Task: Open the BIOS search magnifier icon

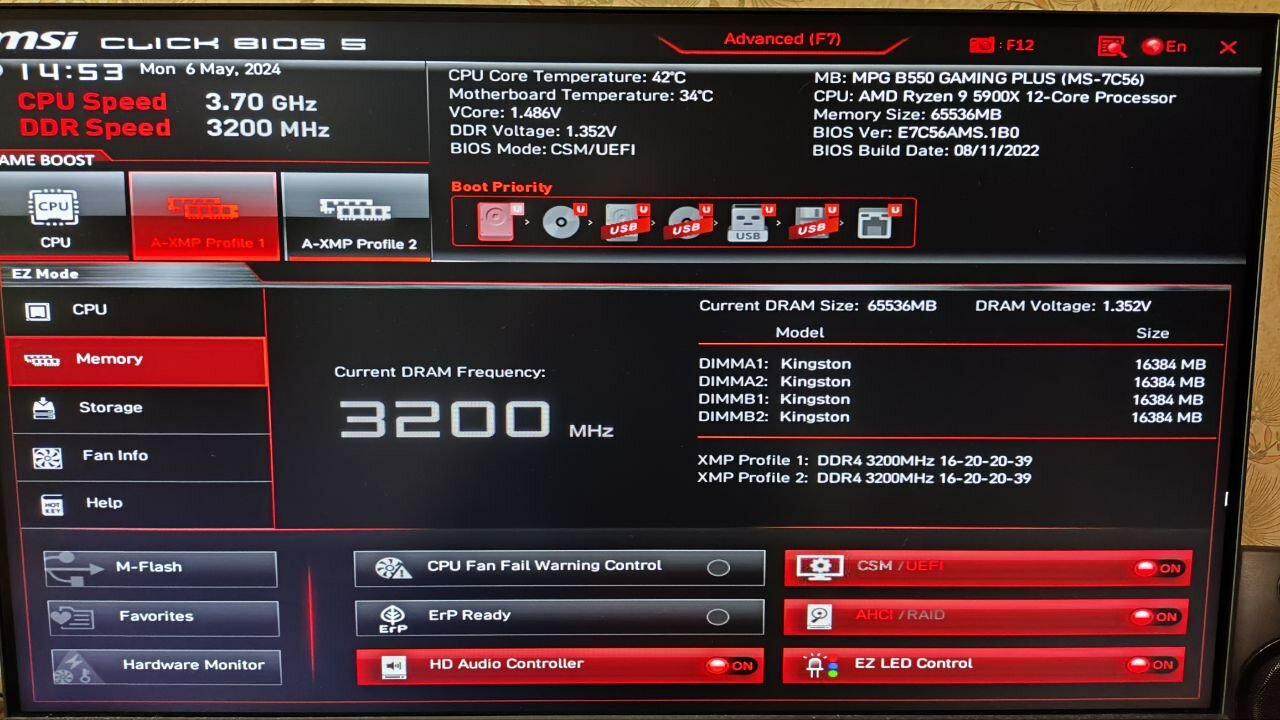Action: click(1112, 46)
